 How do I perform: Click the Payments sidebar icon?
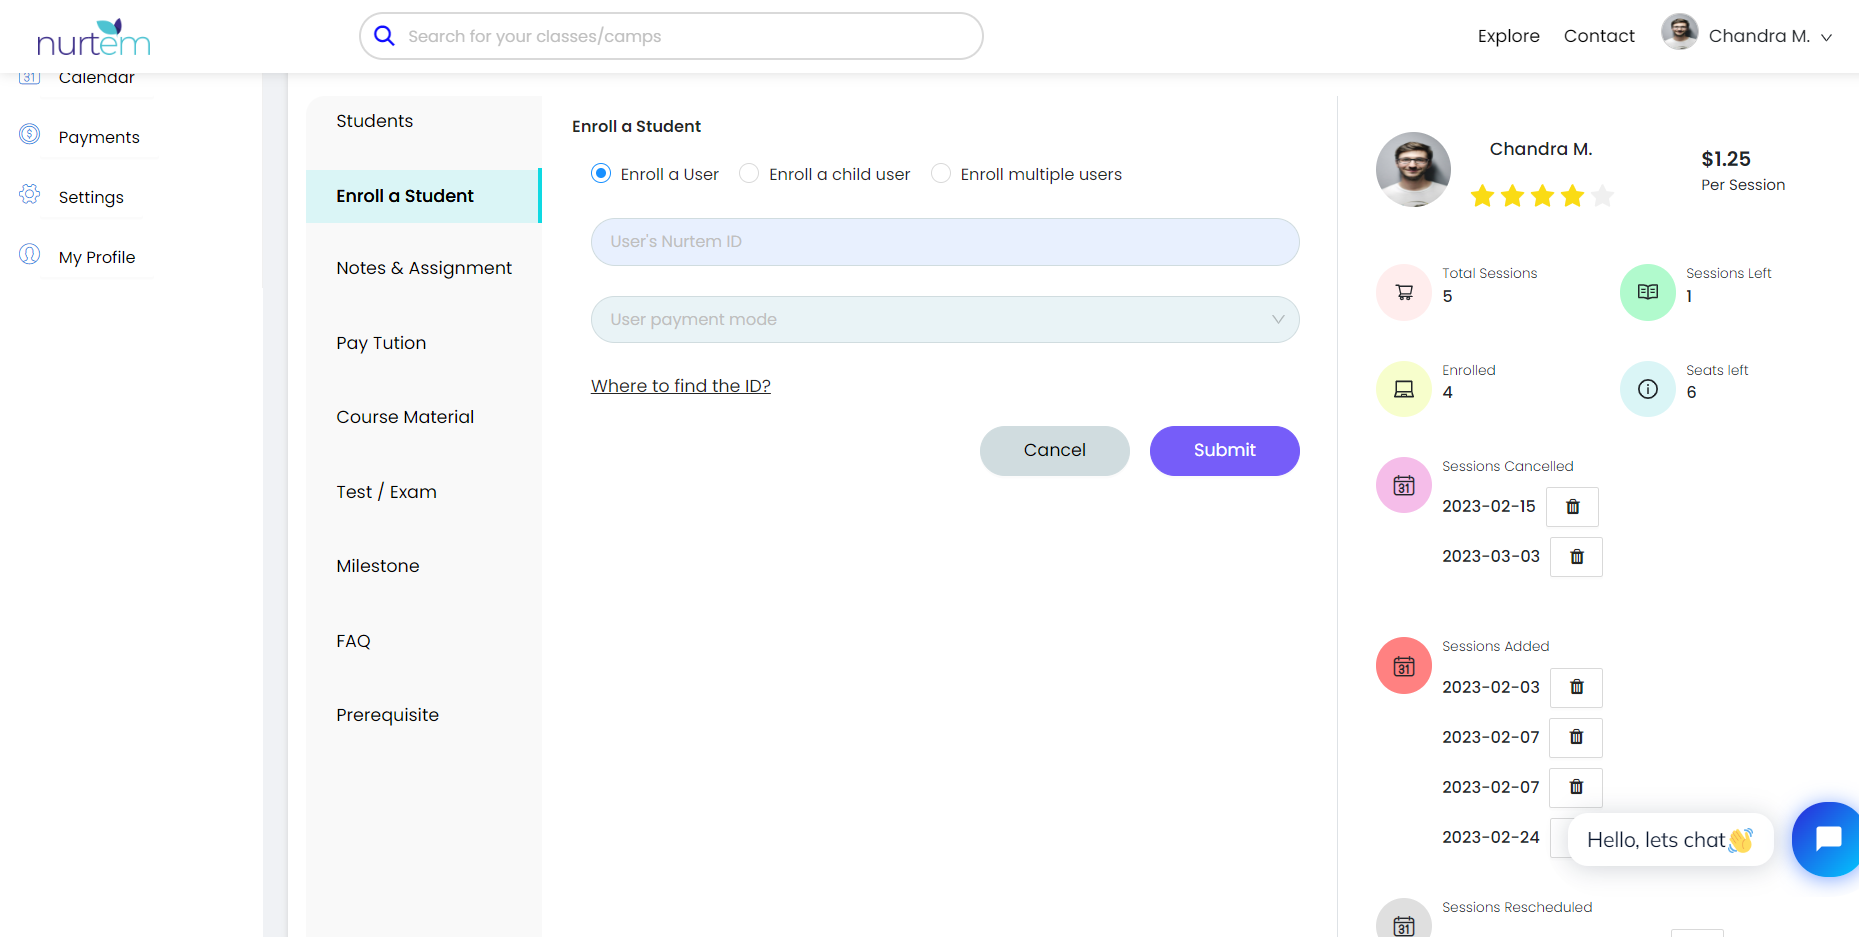(x=30, y=134)
